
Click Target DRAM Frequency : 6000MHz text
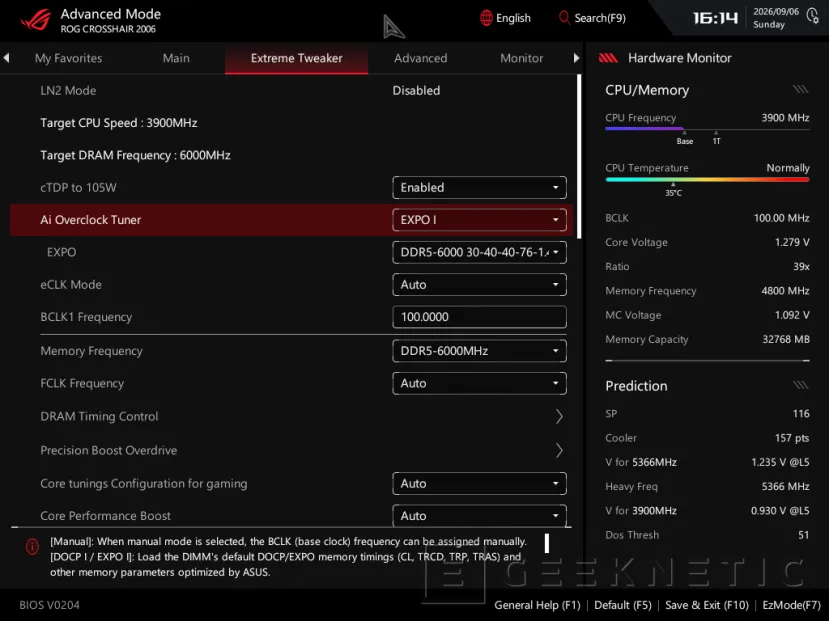tap(135, 155)
